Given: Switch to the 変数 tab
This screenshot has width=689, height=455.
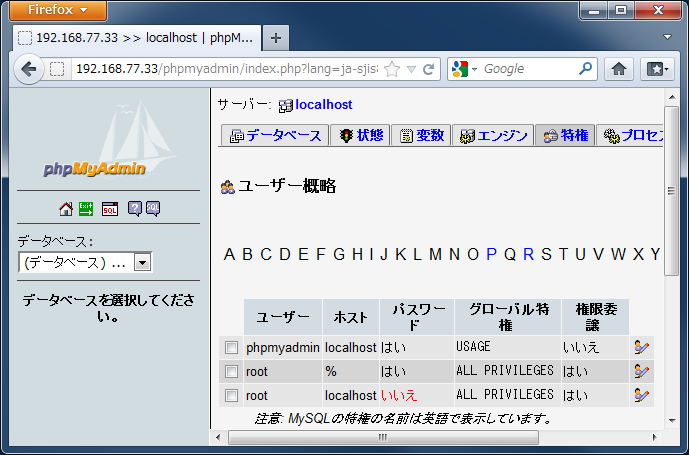Looking at the screenshot, I should pos(421,135).
